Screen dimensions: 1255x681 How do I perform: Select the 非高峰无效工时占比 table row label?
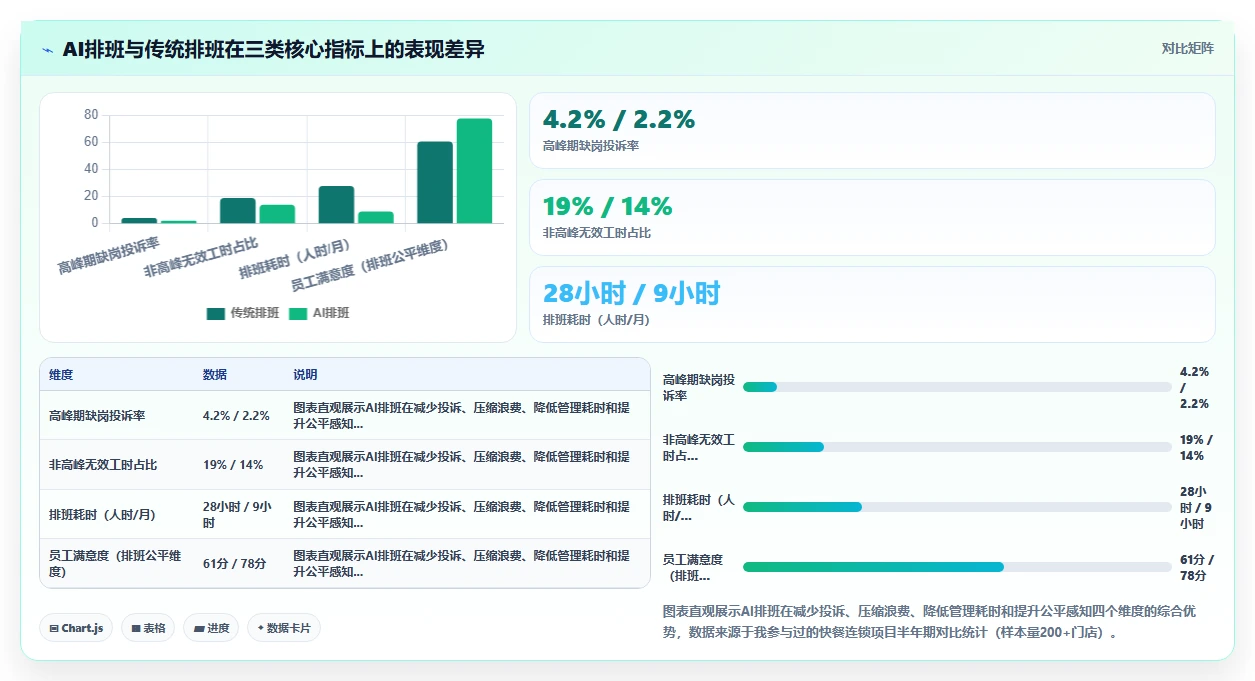pyautogui.click(x=103, y=465)
